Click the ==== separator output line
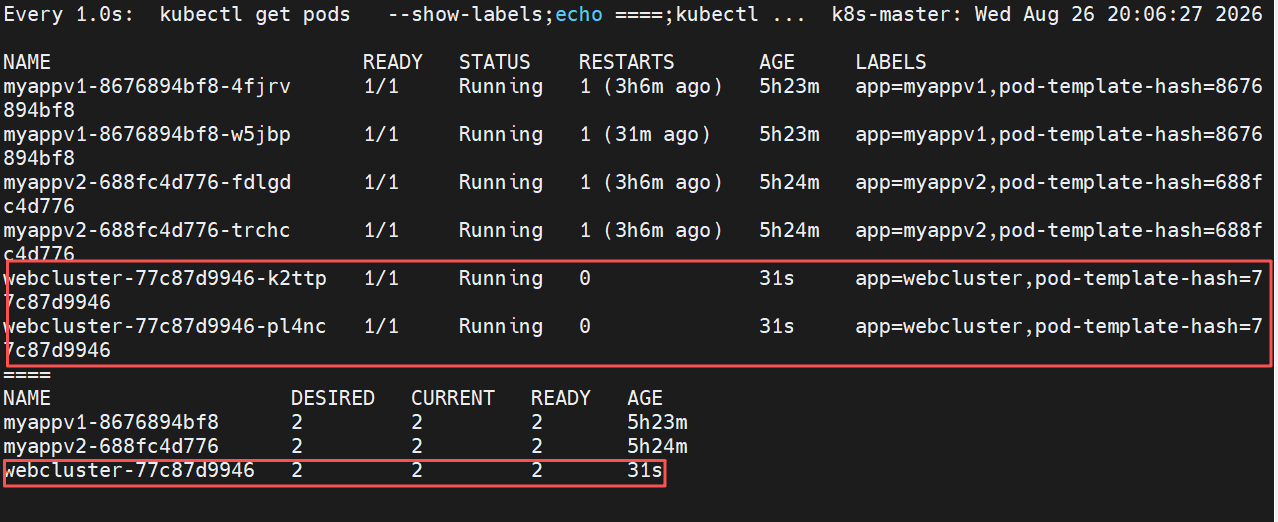 [27, 375]
